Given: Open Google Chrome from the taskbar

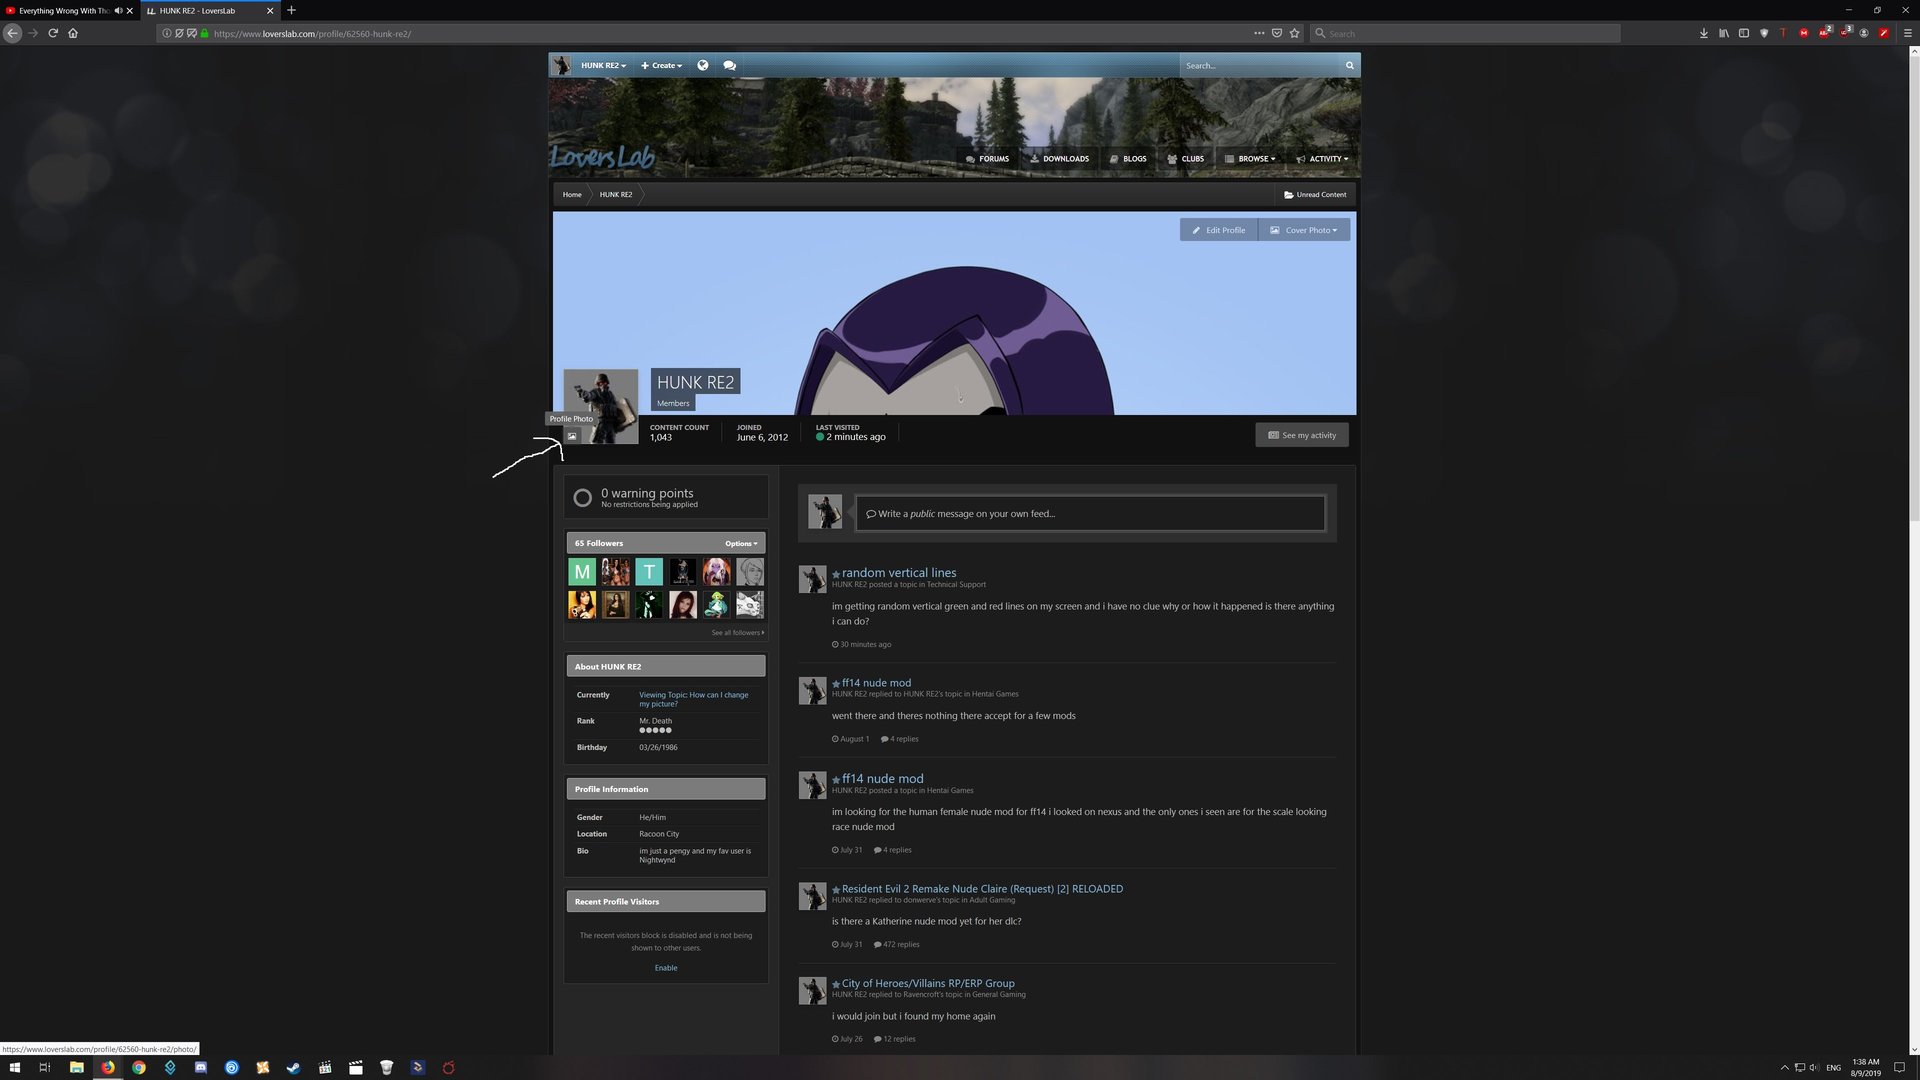Looking at the screenshot, I should point(139,1067).
